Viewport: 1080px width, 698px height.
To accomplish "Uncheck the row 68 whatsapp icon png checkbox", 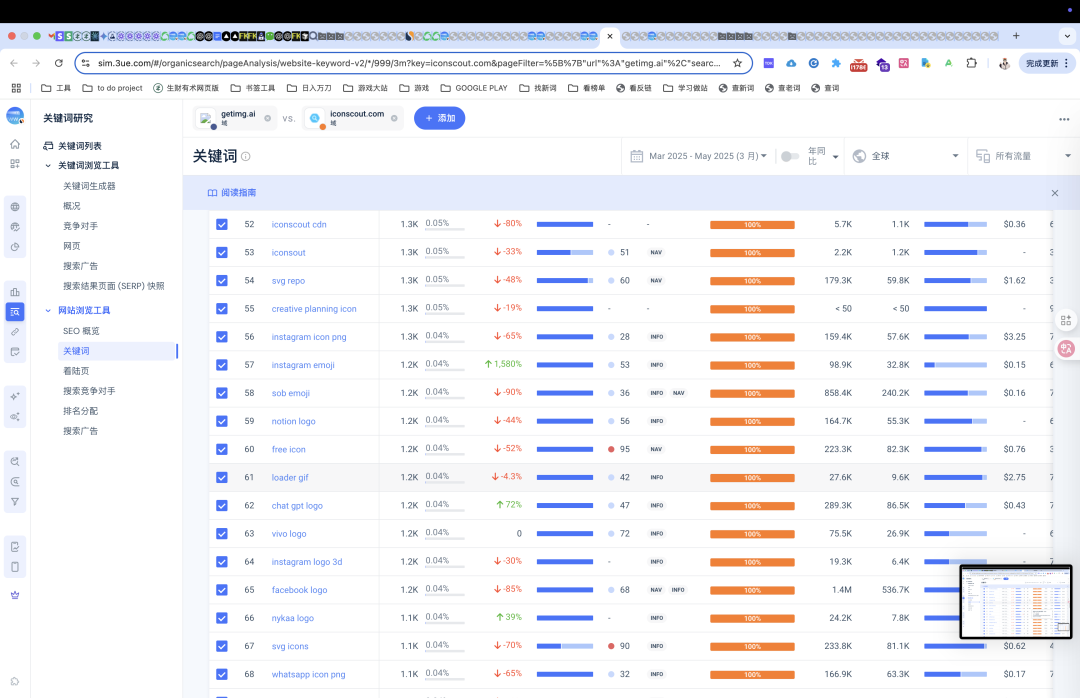I will (x=222, y=675).
